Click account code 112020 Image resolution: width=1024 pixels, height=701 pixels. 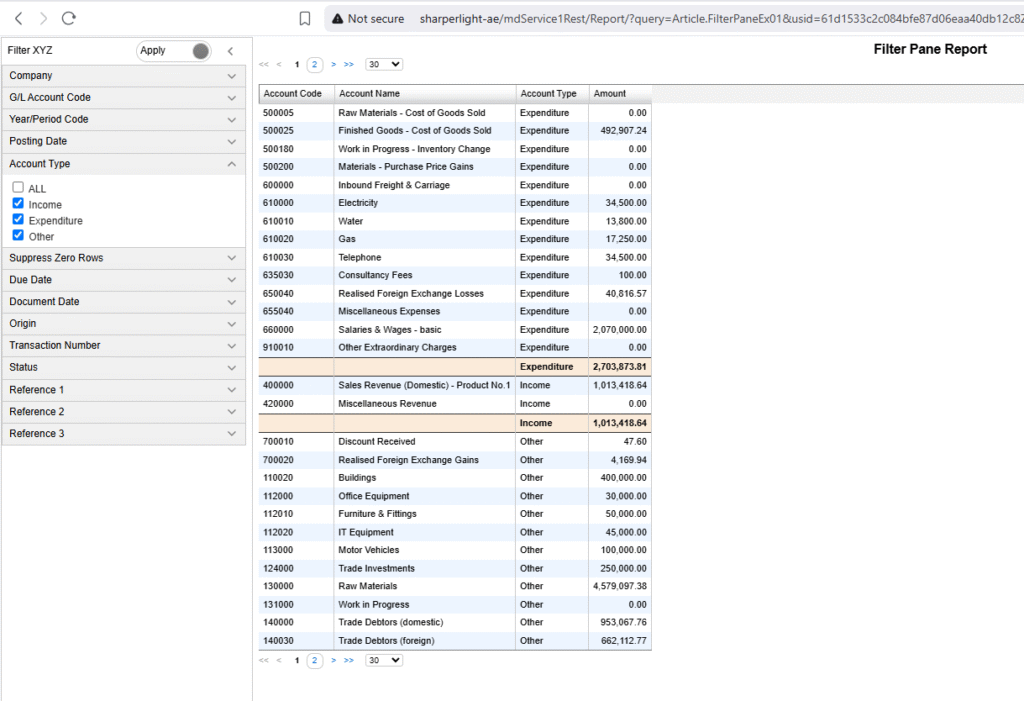pos(278,532)
